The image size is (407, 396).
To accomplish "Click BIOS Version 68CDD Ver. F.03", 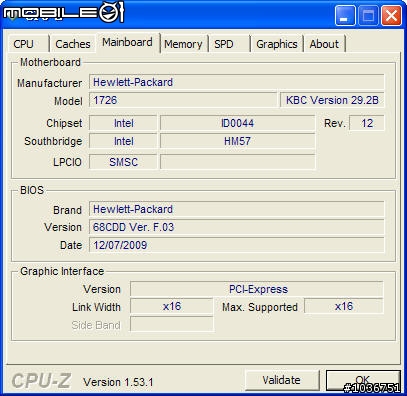I will (x=237, y=227).
